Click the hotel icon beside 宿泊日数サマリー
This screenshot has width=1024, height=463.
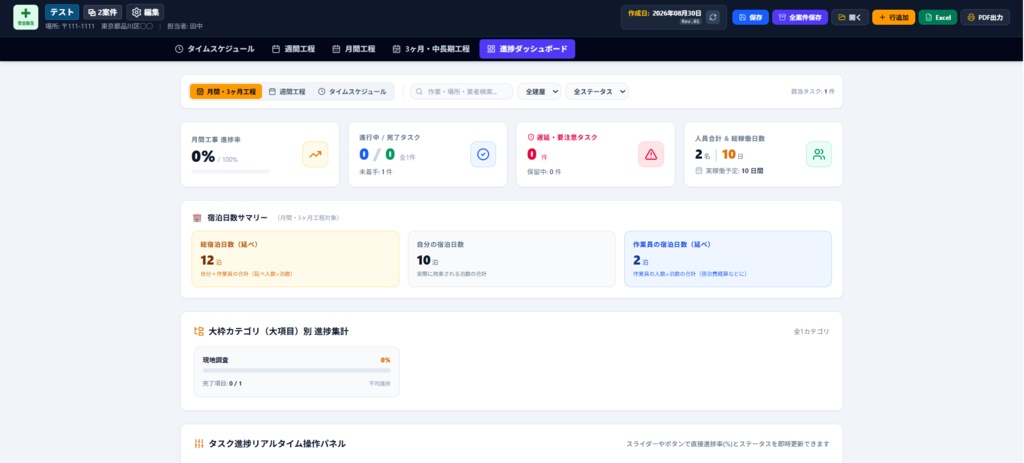point(197,217)
